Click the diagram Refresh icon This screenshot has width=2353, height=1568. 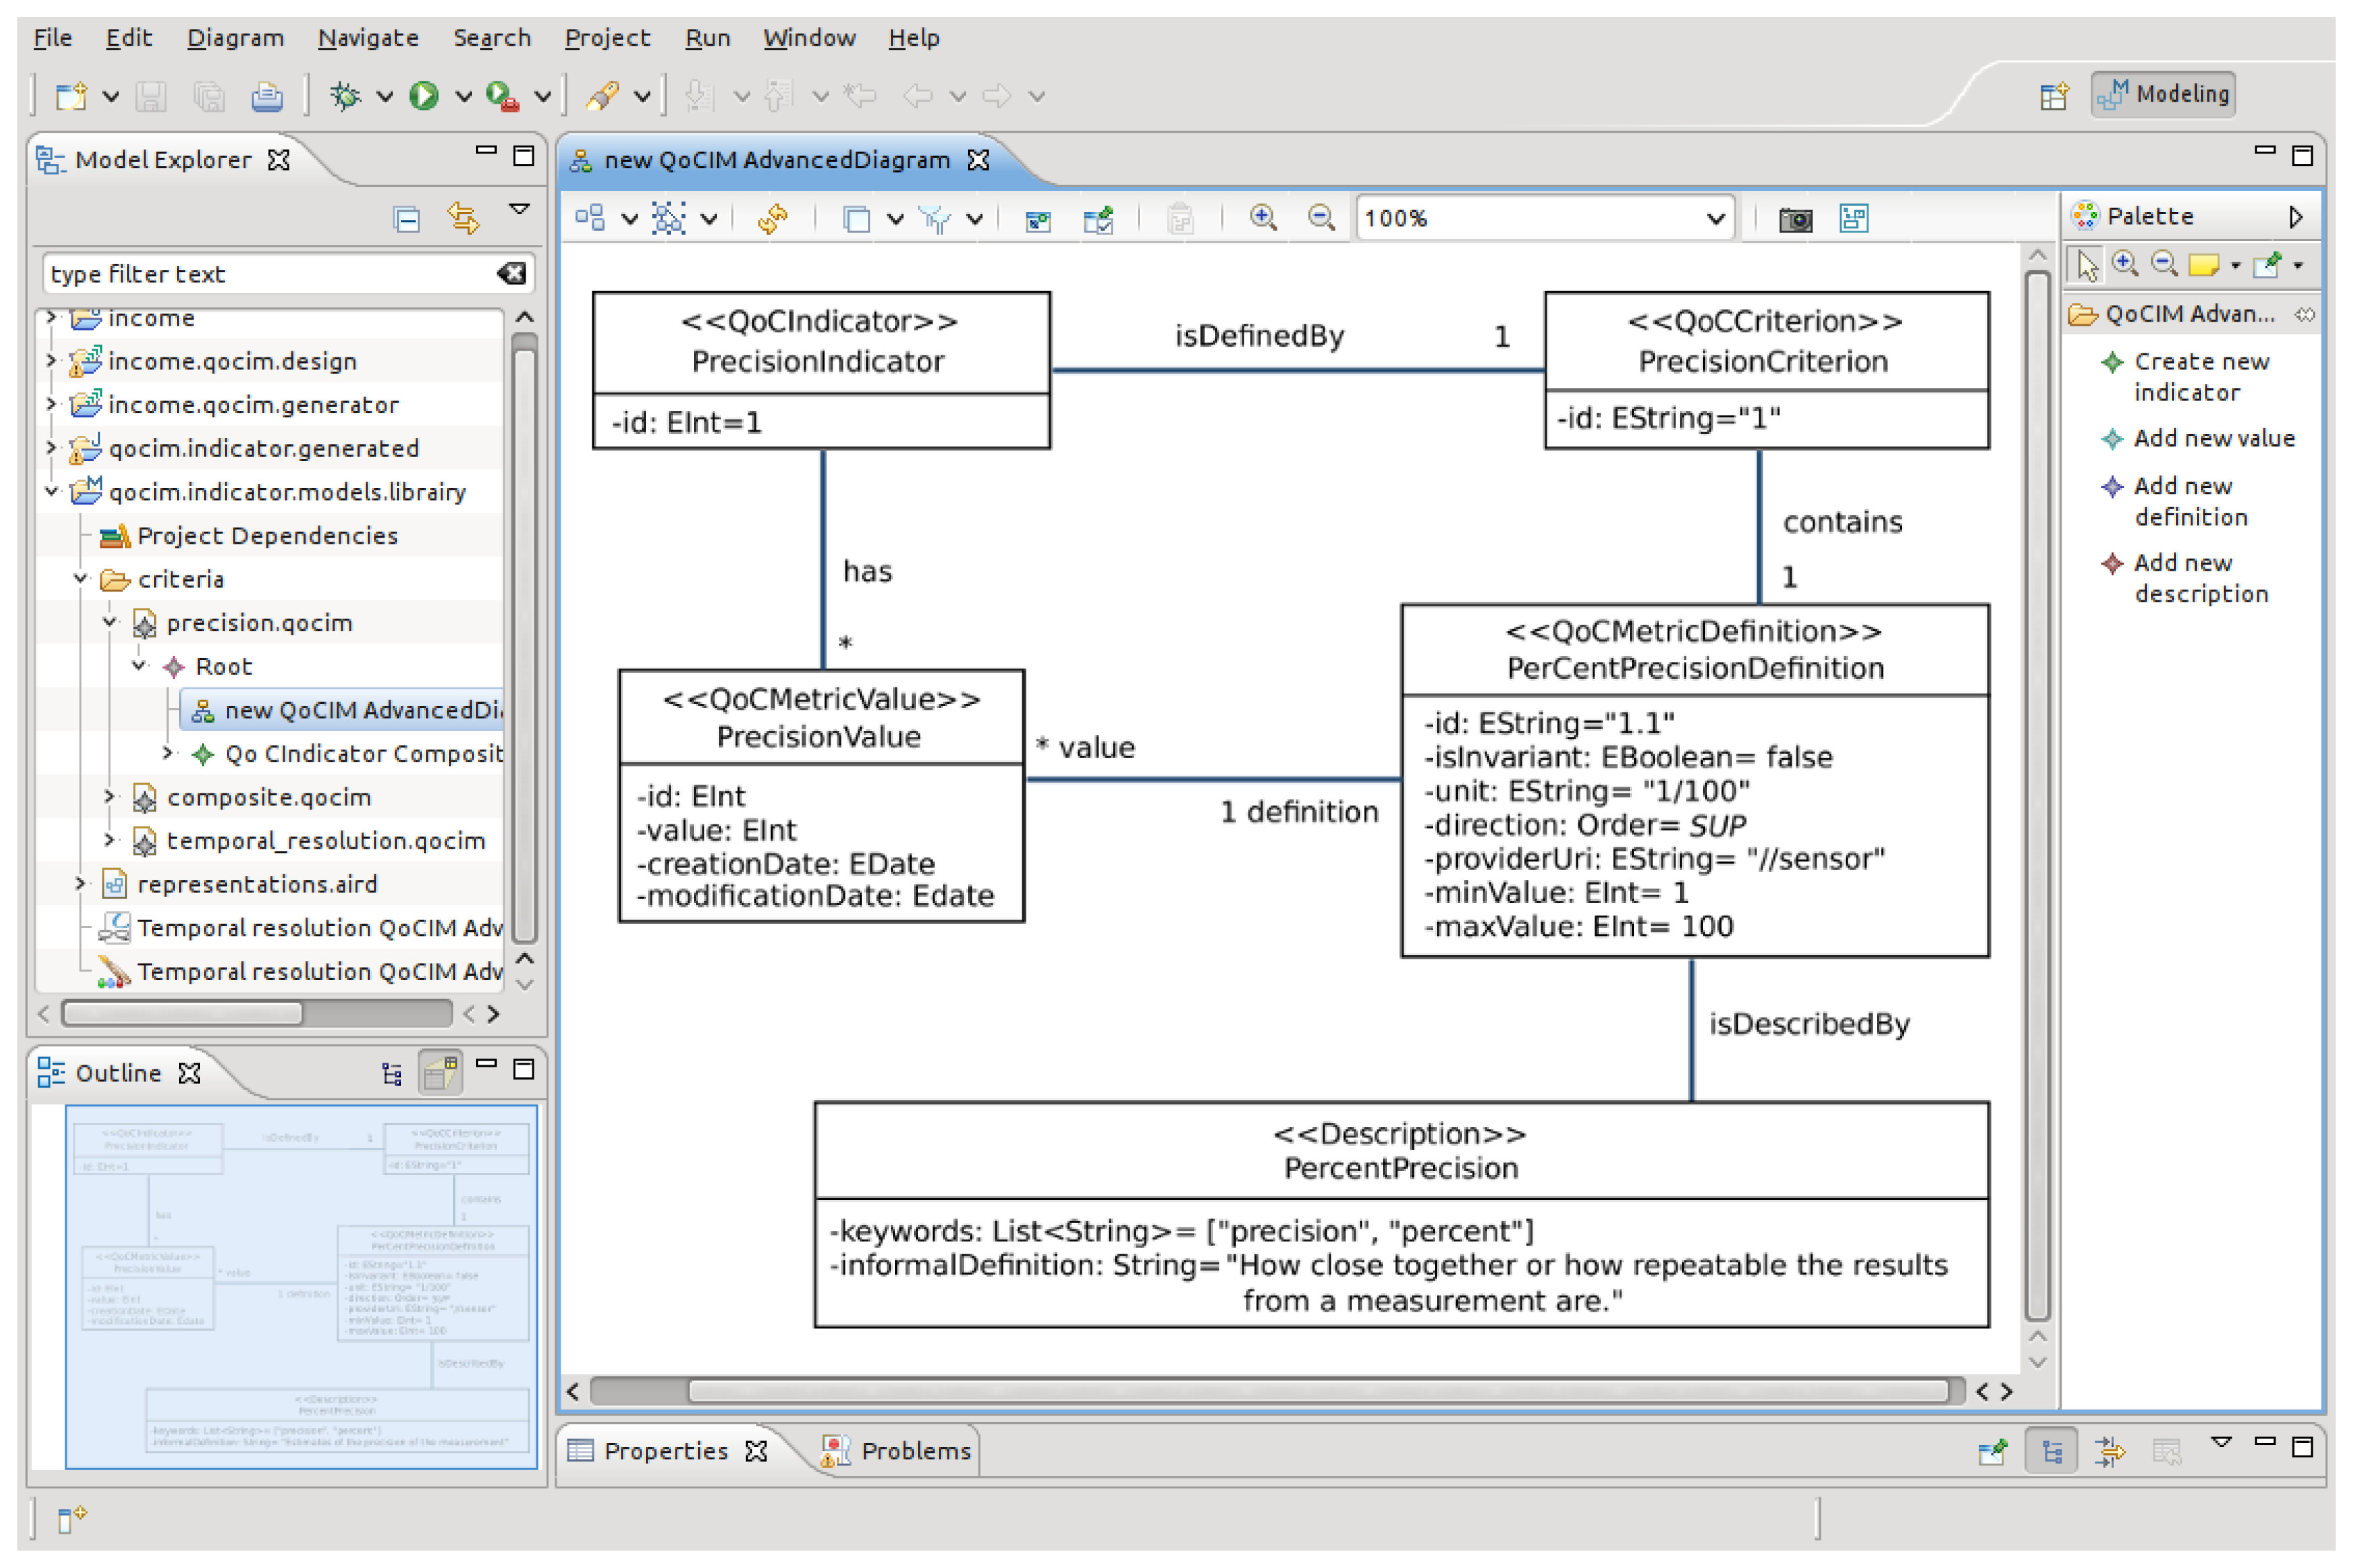pos(773,218)
